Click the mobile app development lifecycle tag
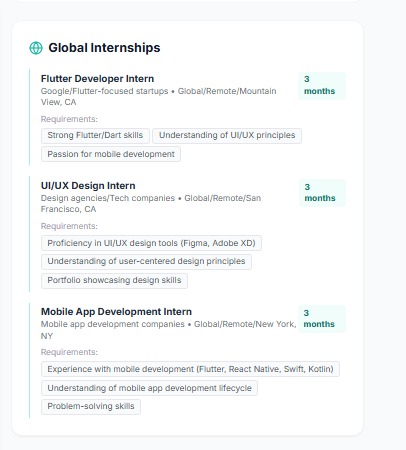 pyautogui.click(x=149, y=388)
